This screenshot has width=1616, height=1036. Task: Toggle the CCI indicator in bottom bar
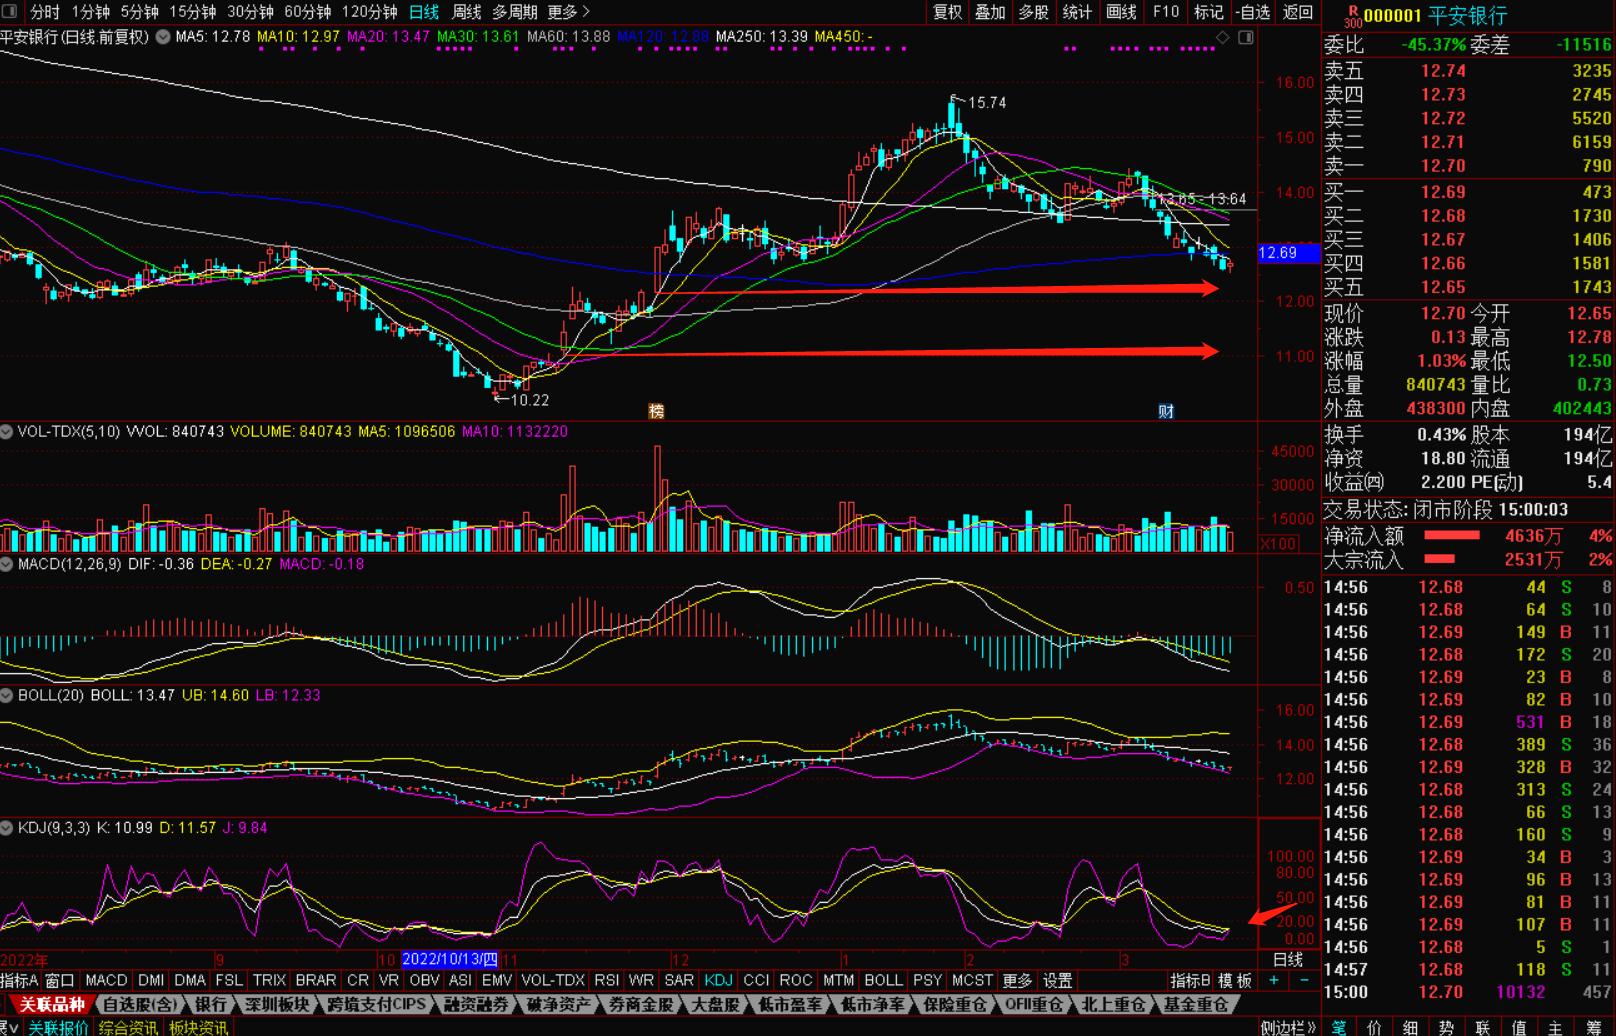pos(757,981)
